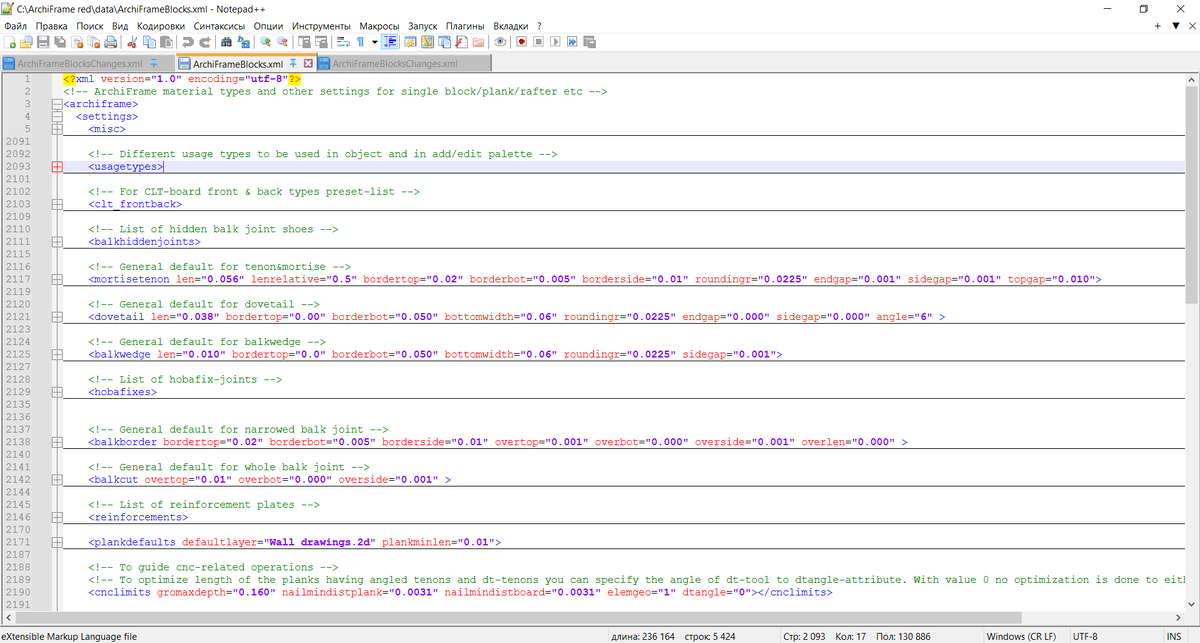Open the Document Map panel icon

coord(427,42)
